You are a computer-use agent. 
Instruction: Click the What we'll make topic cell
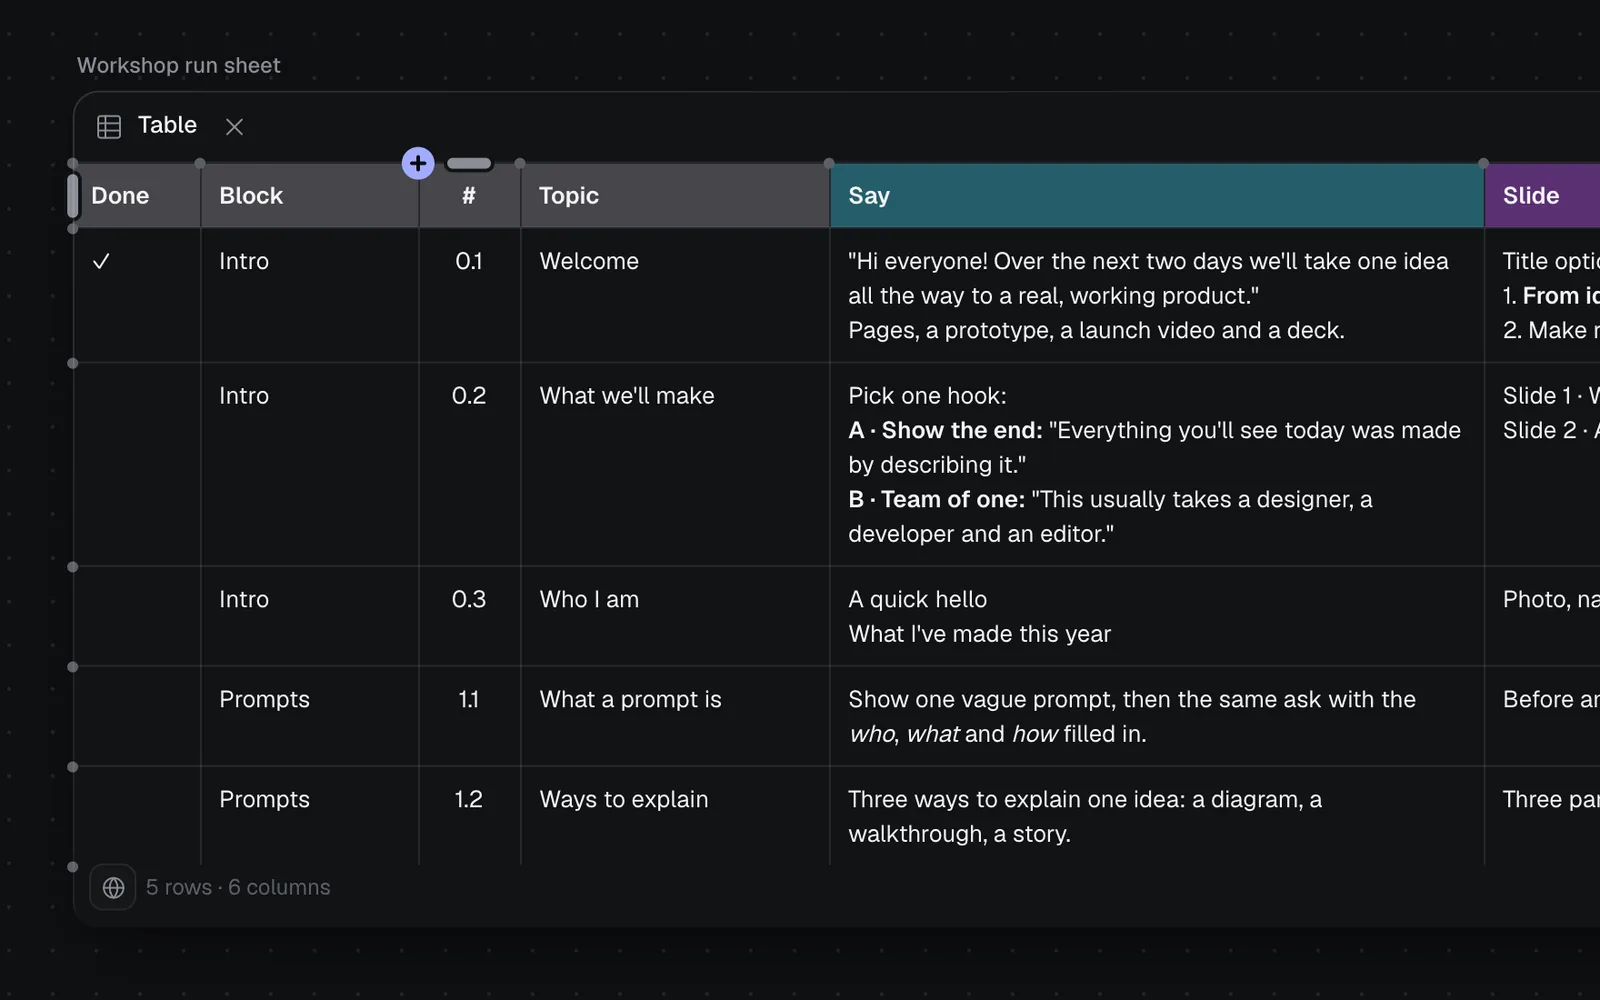tap(675, 464)
